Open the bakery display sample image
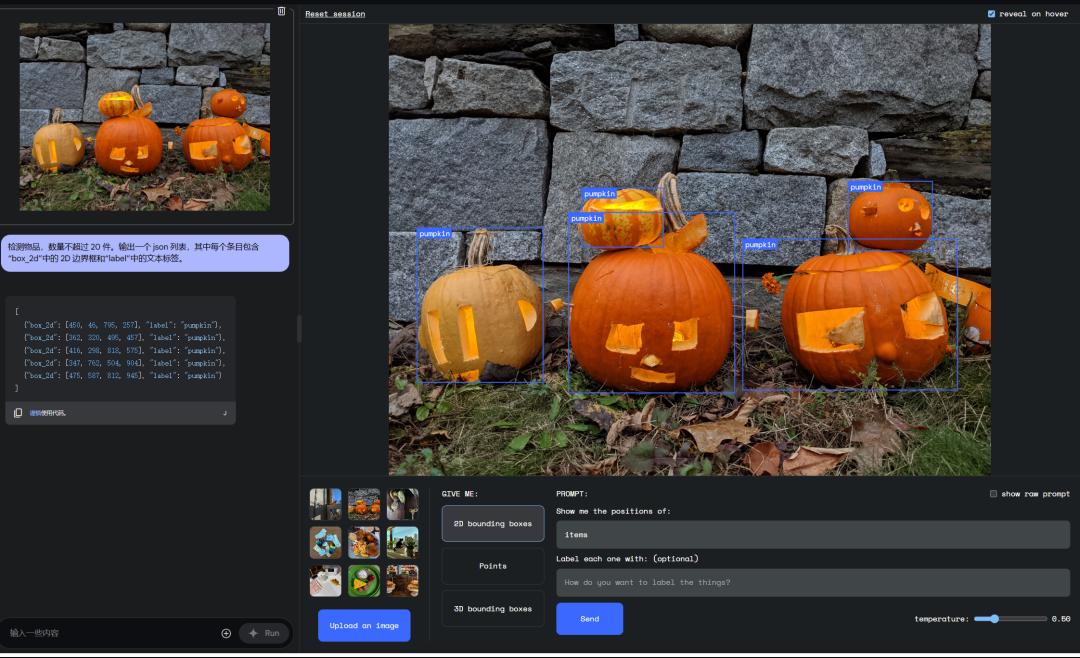Image resolution: width=1080 pixels, height=658 pixels. coord(402,581)
